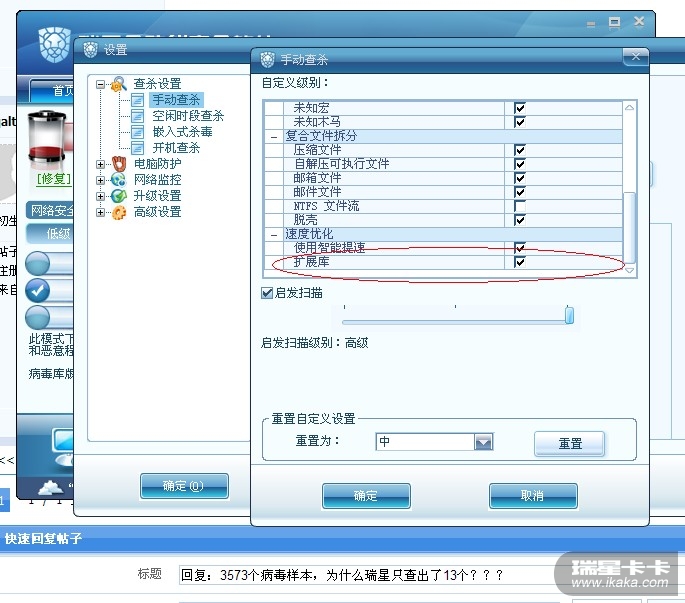
Task: Click the 重置 button
Action: coord(570,444)
